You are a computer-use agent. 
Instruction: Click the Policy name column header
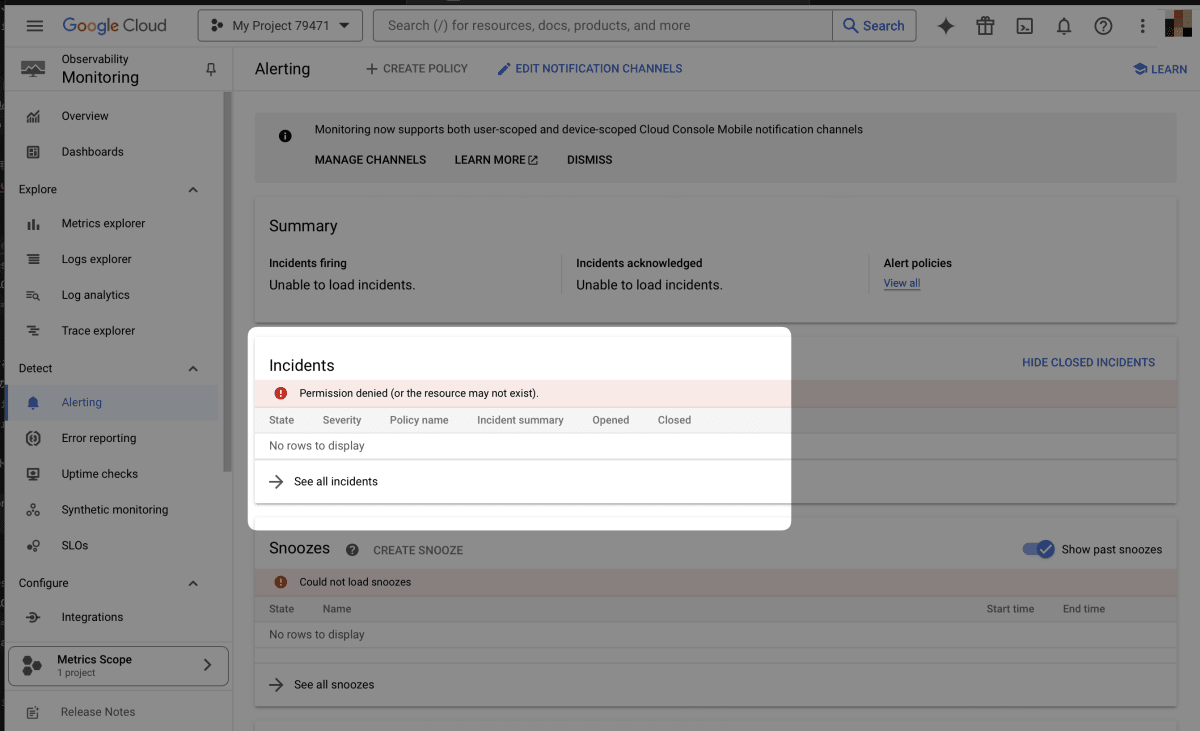[419, 420]
